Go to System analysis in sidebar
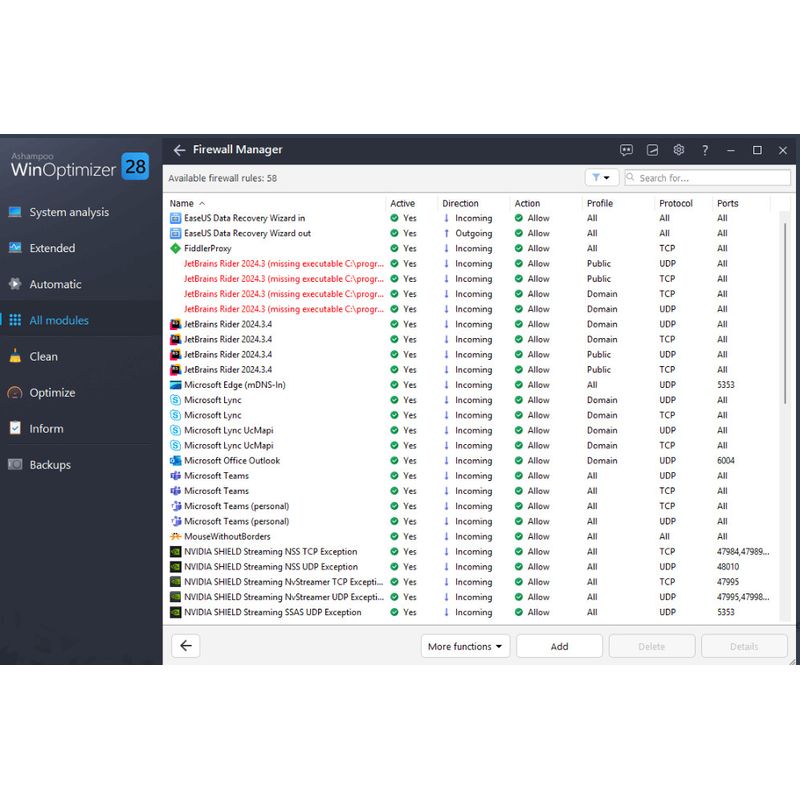This screenshot has width=800, height=800. coord(69,212)
